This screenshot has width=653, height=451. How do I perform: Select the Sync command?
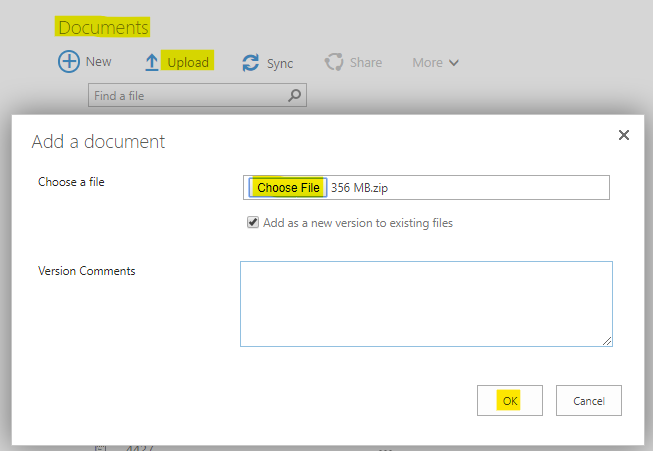coord(280,63)
